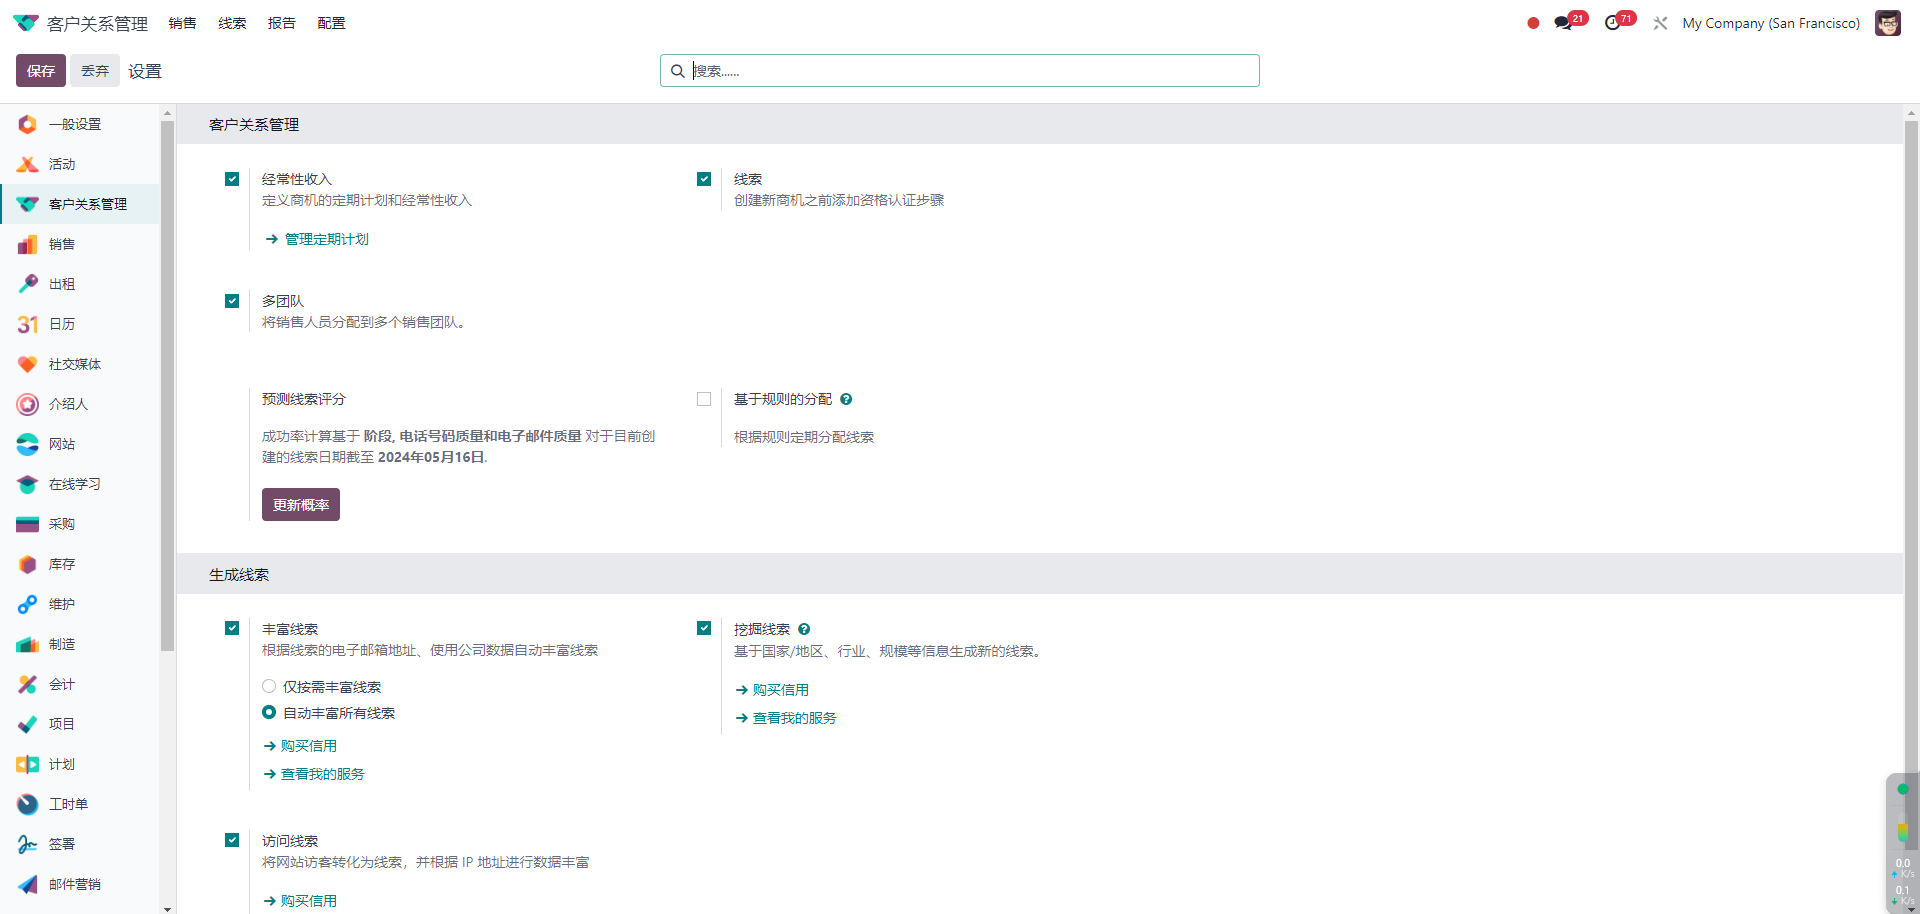1920x914 pixels.
Task: Click the 在线学习 graduation cap icon
Action: 28,484
